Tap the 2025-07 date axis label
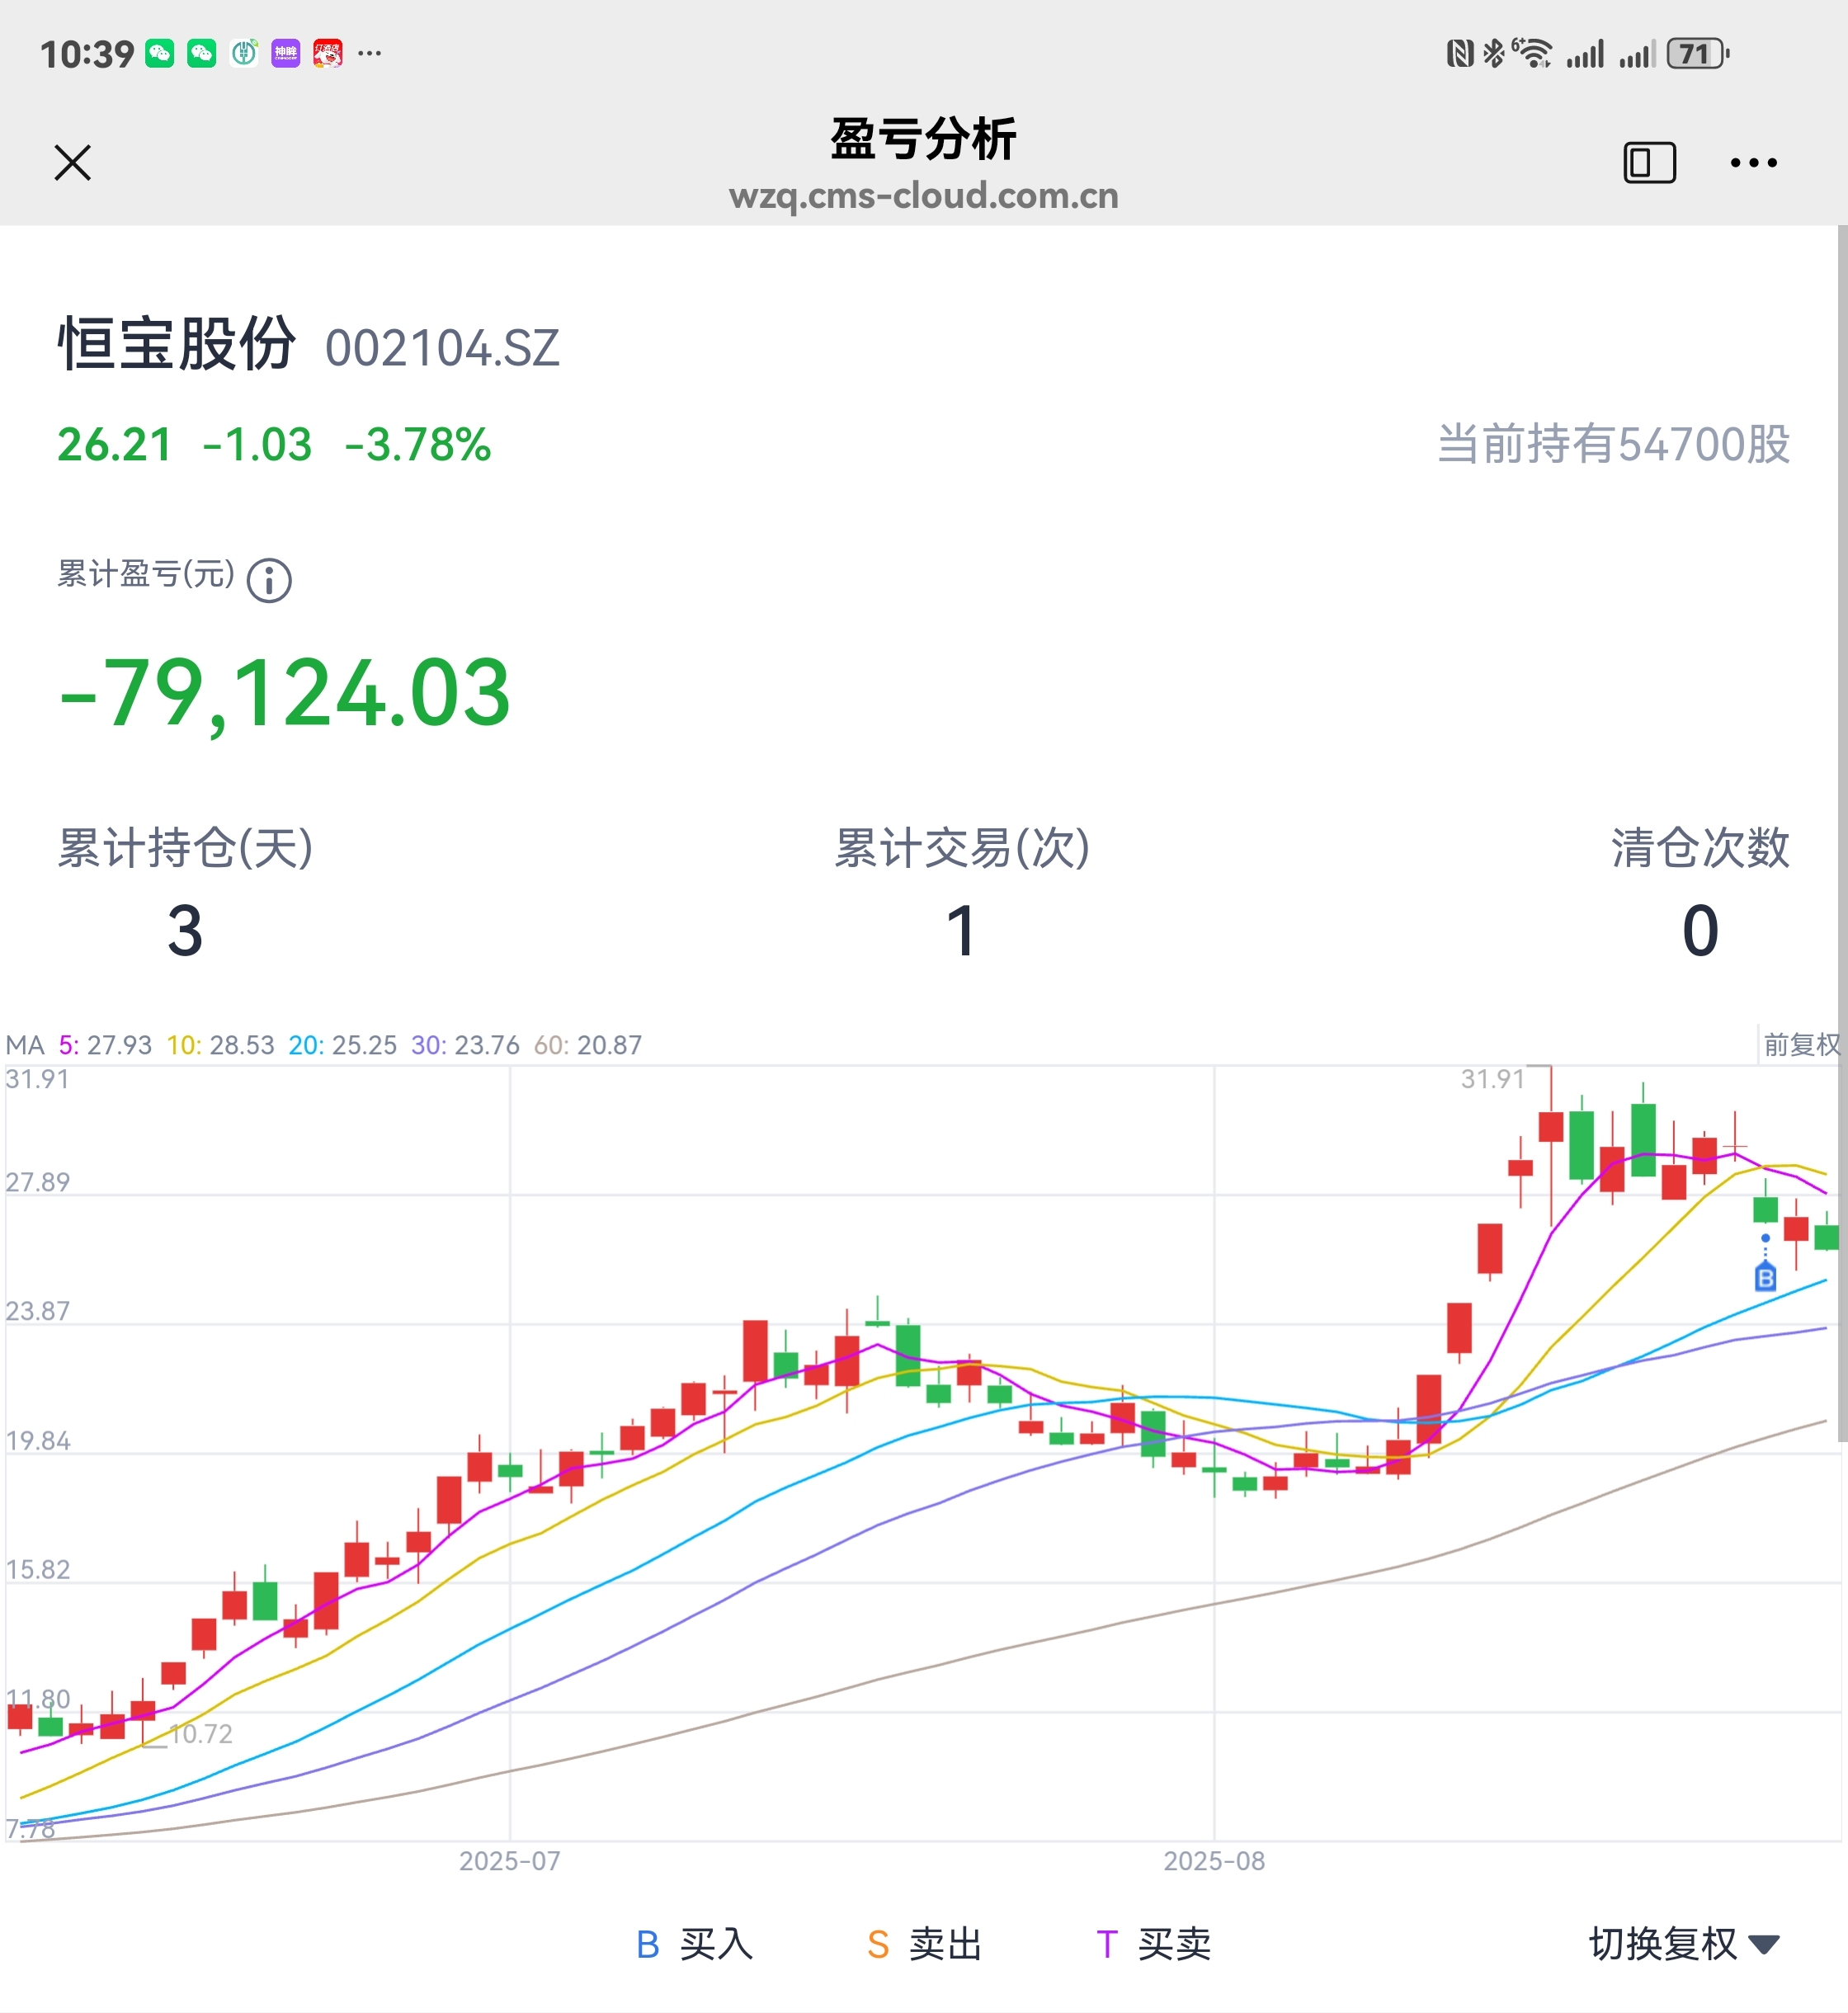 (510, 1861)
